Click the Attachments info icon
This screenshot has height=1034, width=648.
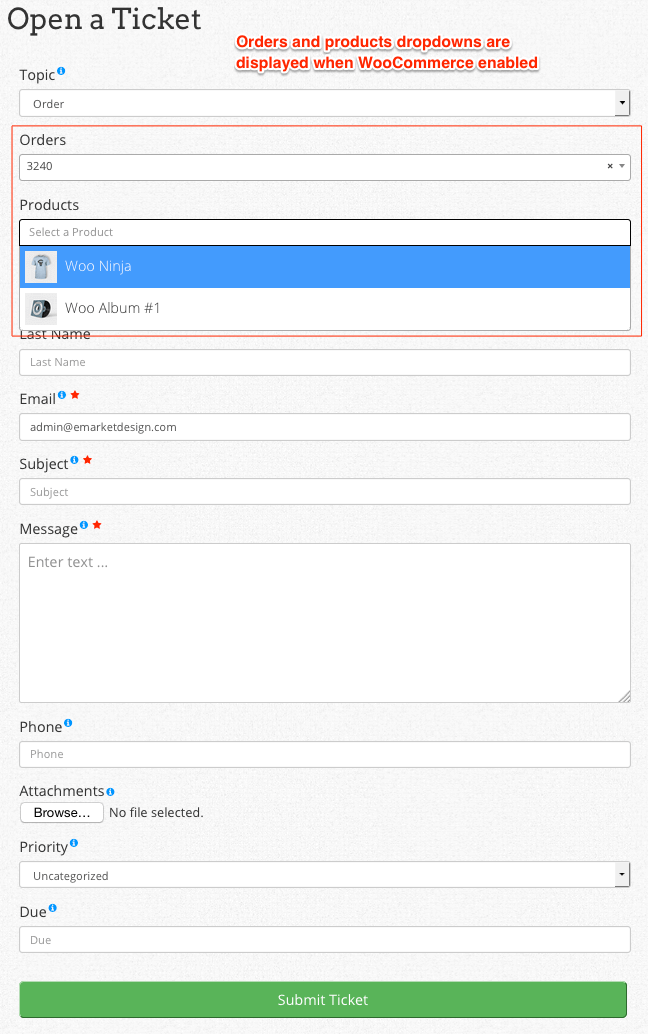point(110,792)
